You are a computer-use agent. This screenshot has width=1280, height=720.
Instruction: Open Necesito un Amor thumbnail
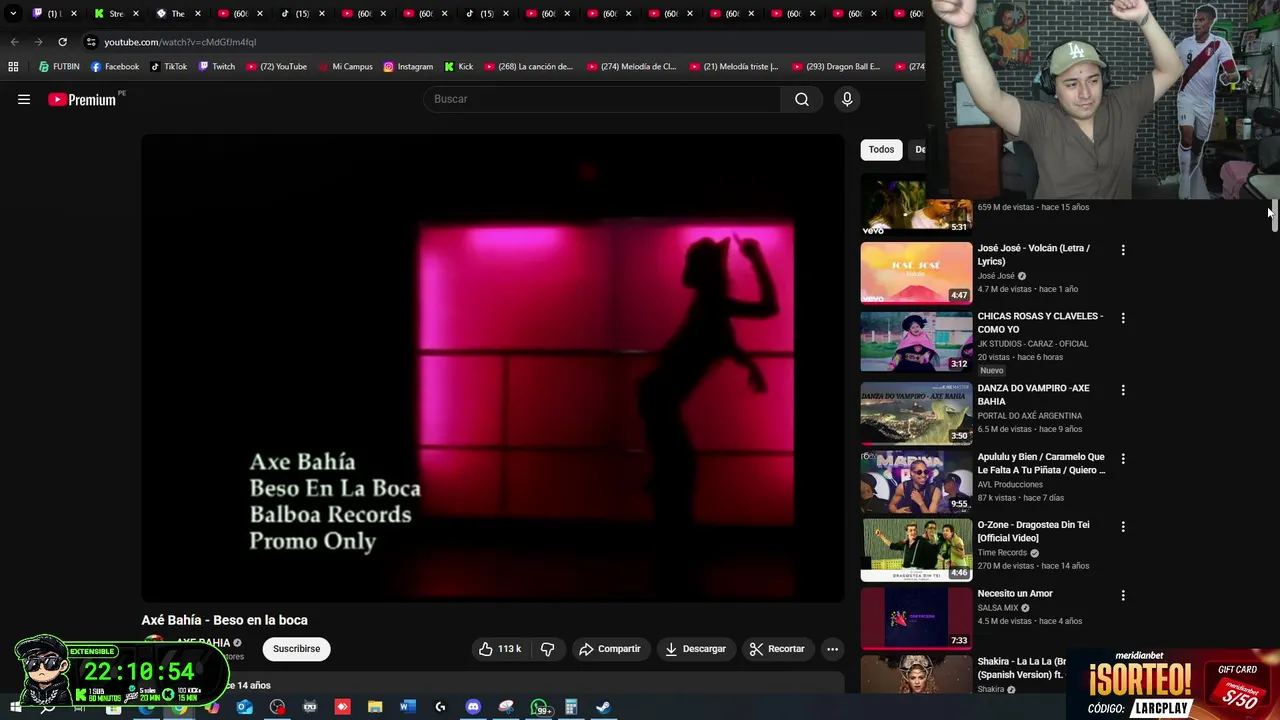click(916, 617)
